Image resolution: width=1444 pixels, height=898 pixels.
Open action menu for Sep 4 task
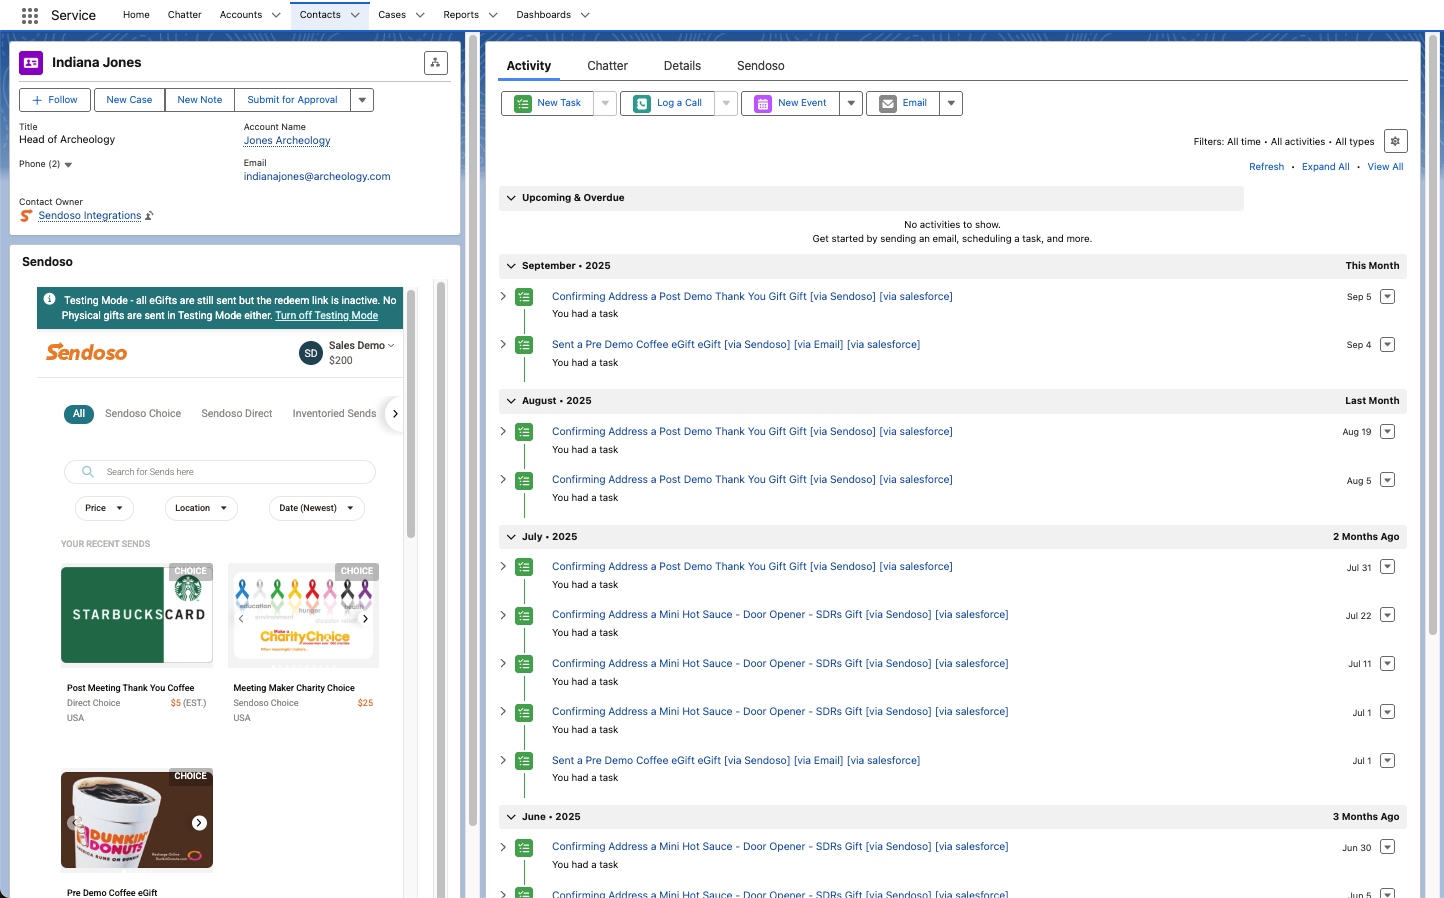(1387, 345)
